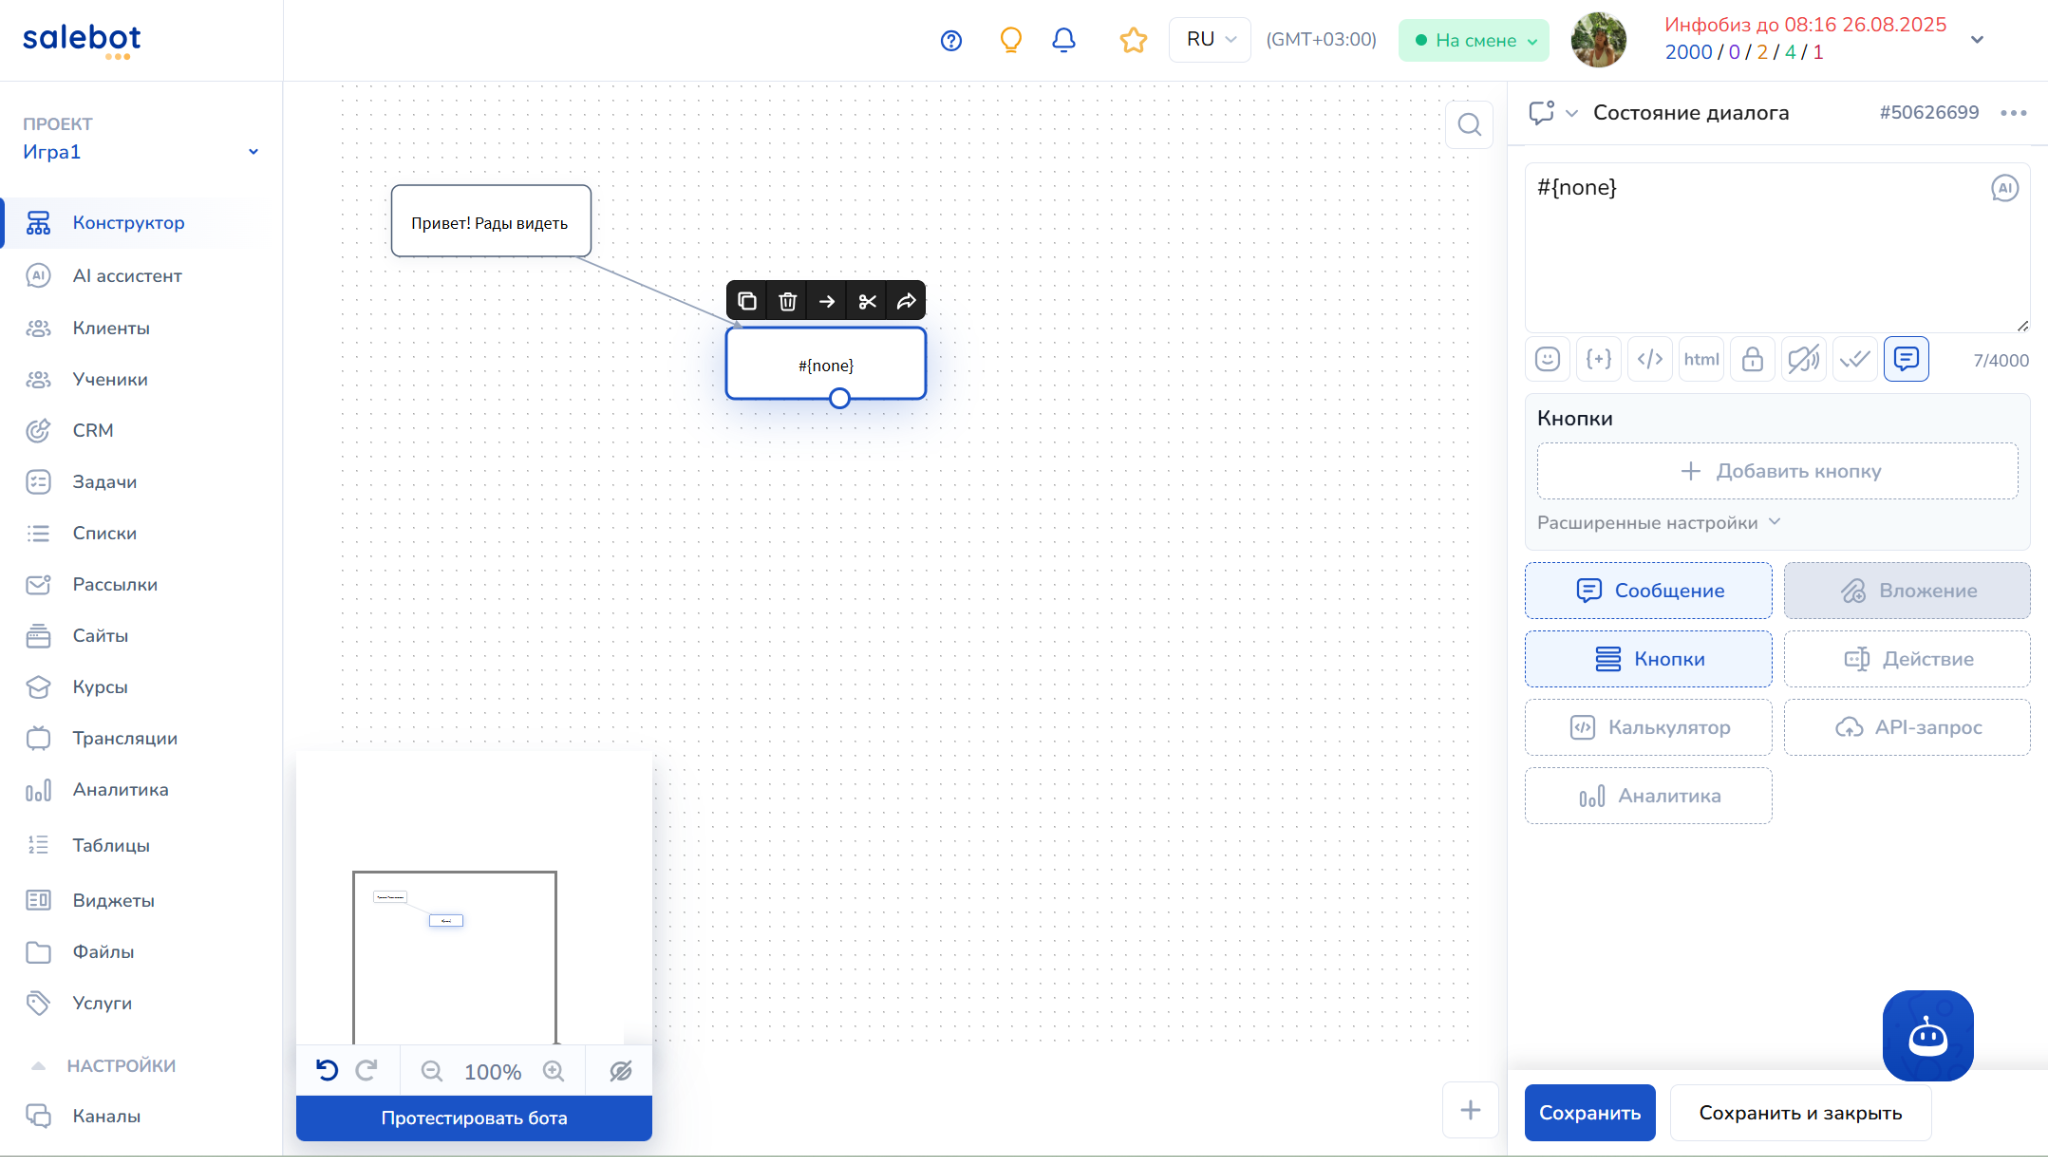Toggle minimap visibility eye icon
The image size is (2048, 1157).
(x=621, y=1071)
